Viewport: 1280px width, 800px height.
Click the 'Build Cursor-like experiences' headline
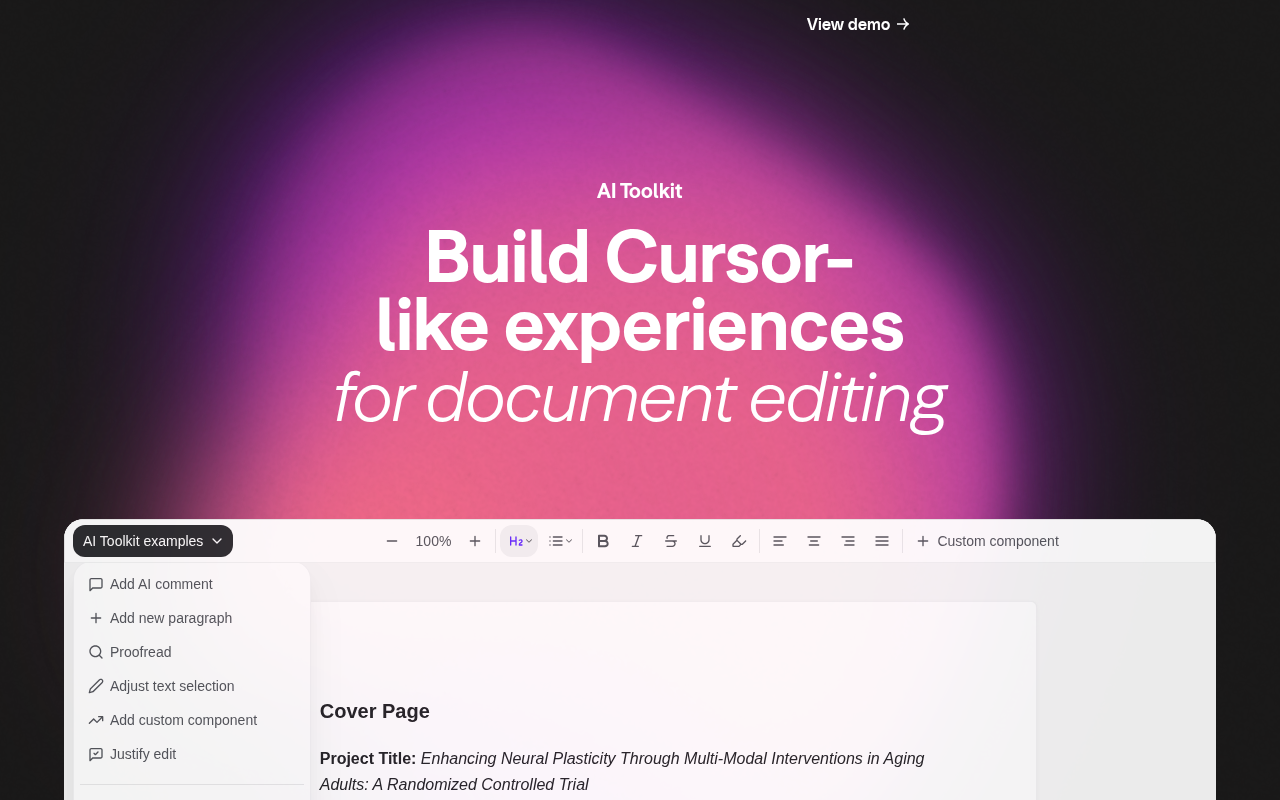click(x=640, y=291)
